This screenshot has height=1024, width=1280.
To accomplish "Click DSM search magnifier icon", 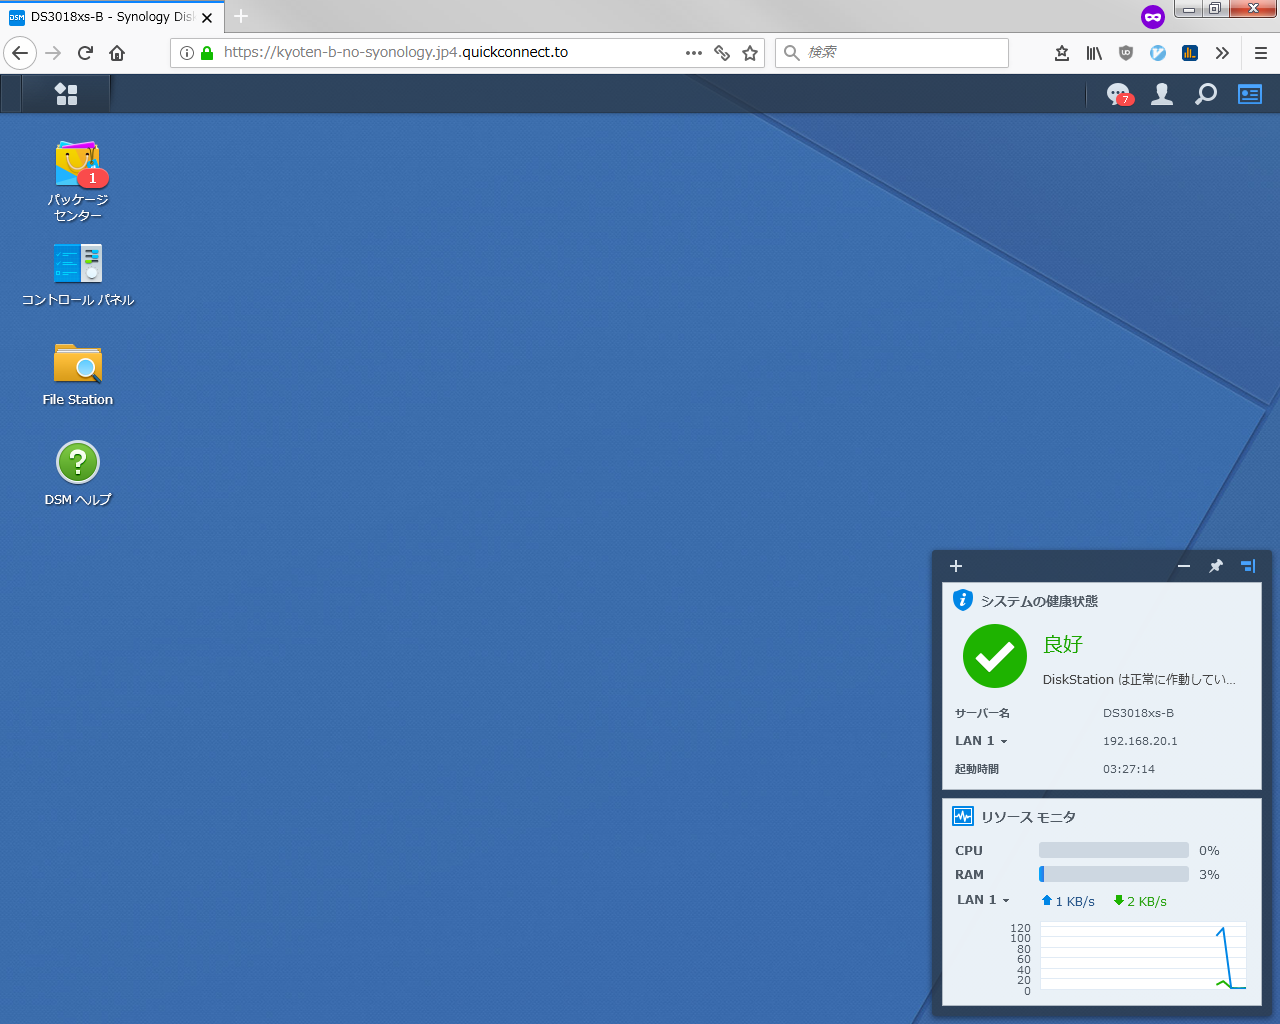I will 1206,94.
